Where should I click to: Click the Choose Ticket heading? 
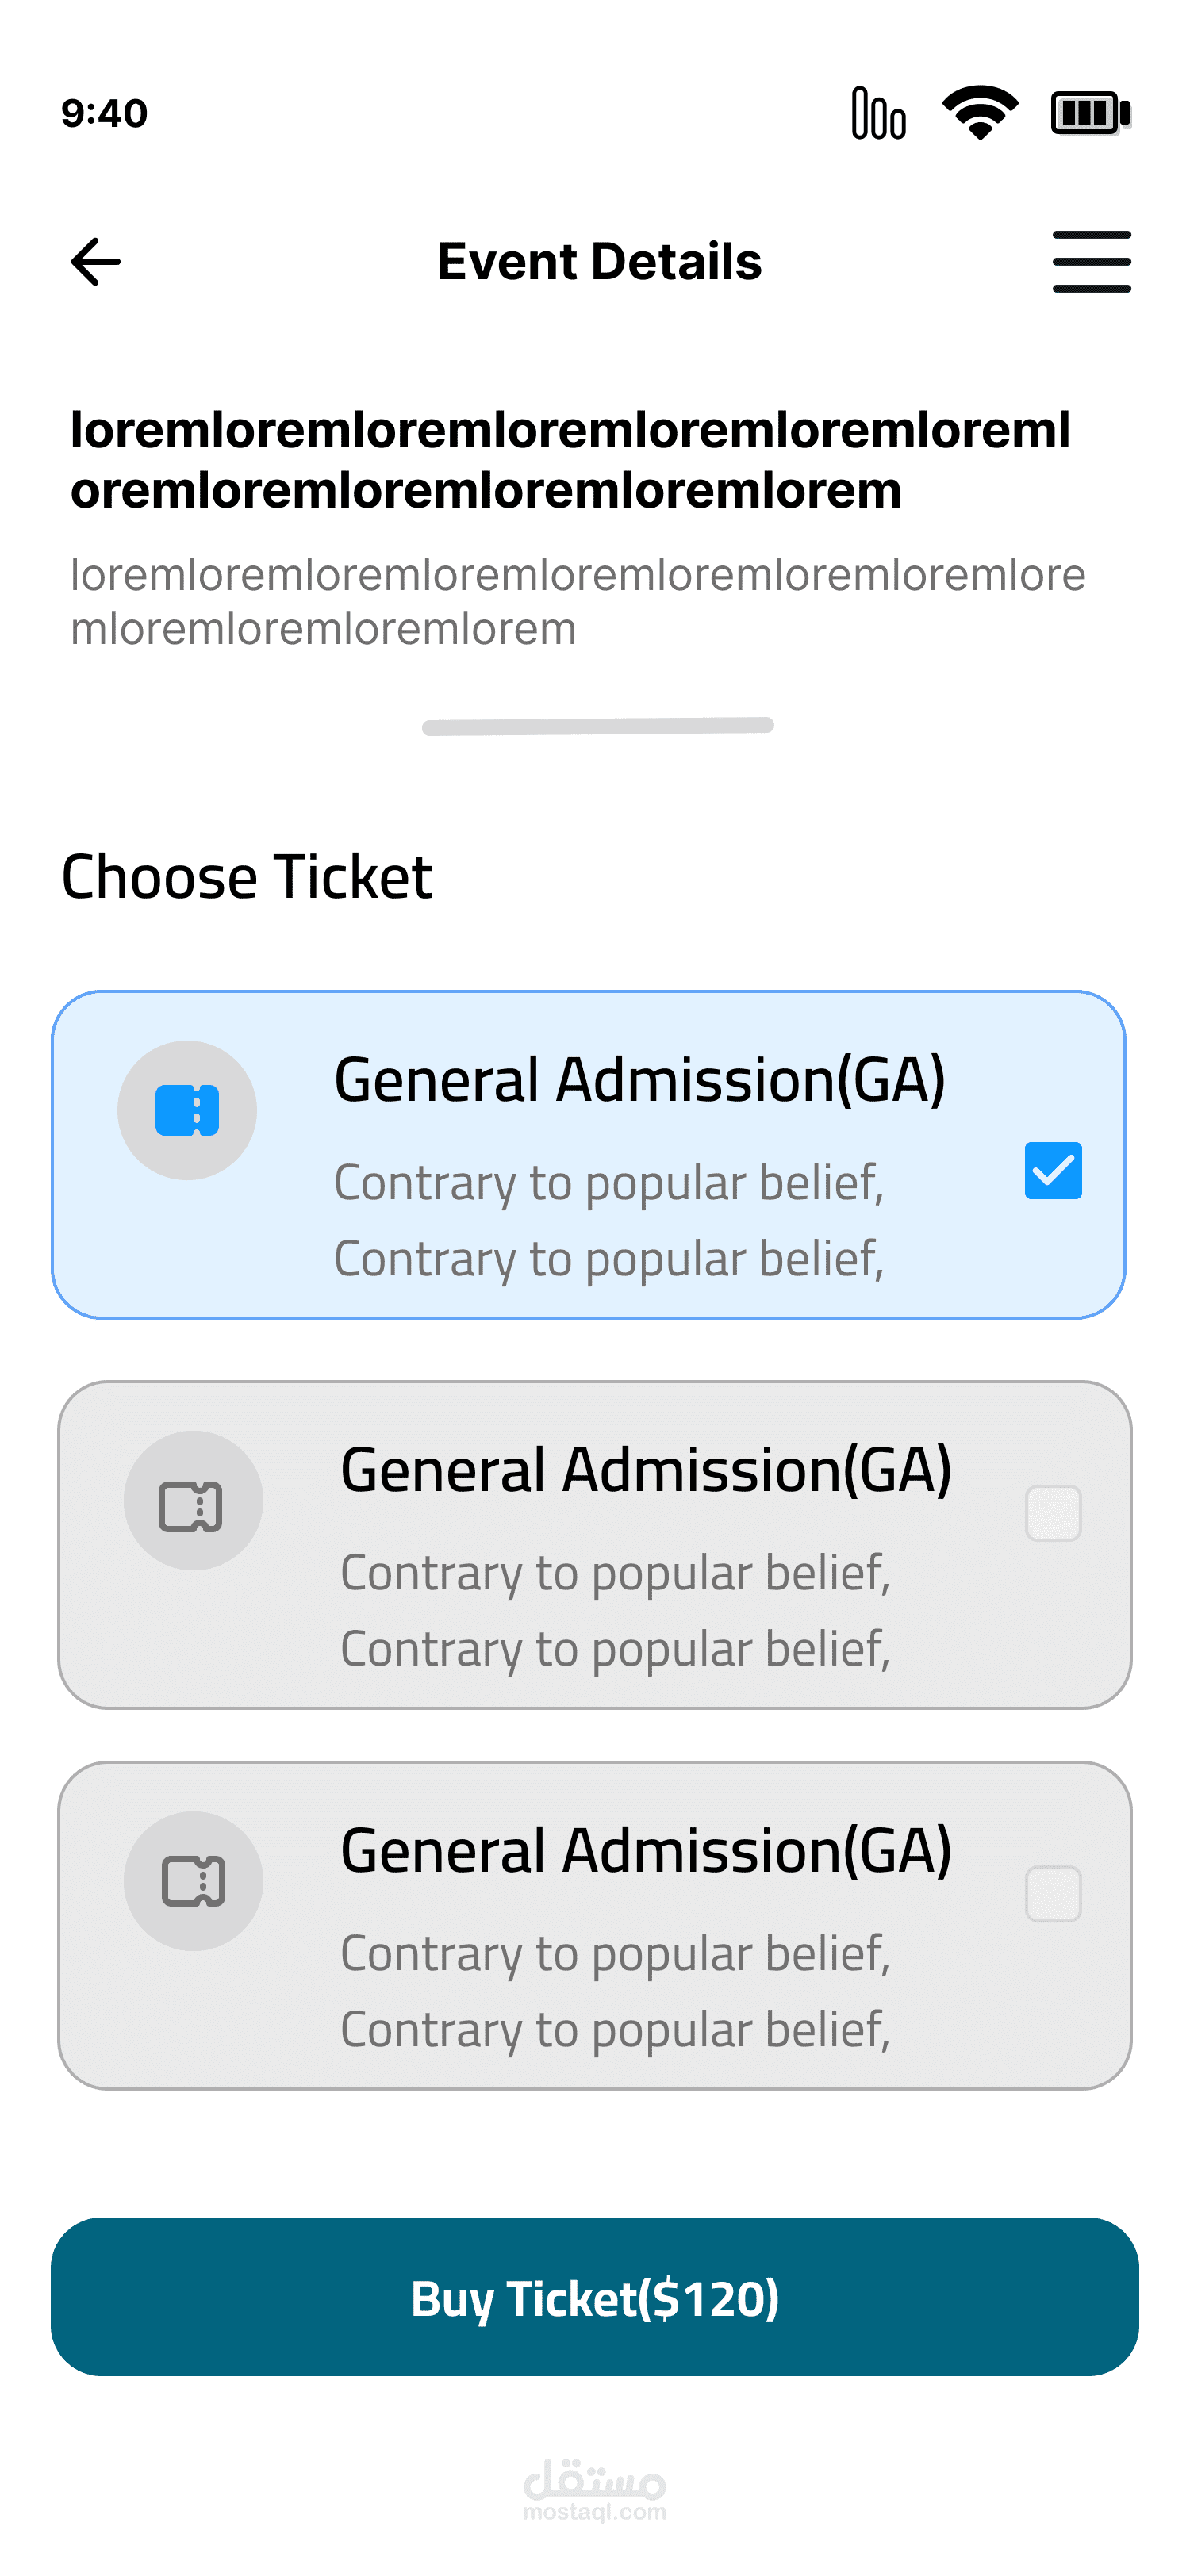click(x=247, y=877)
